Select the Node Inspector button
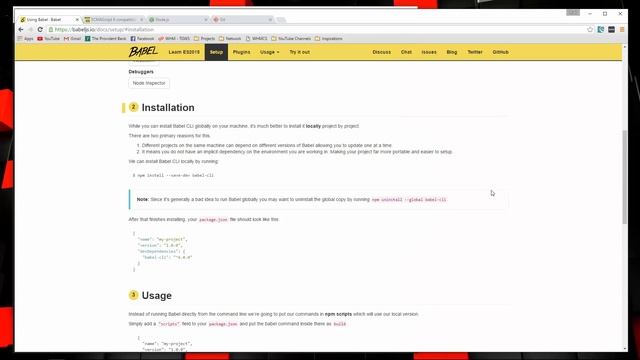 tap(149, 83)
